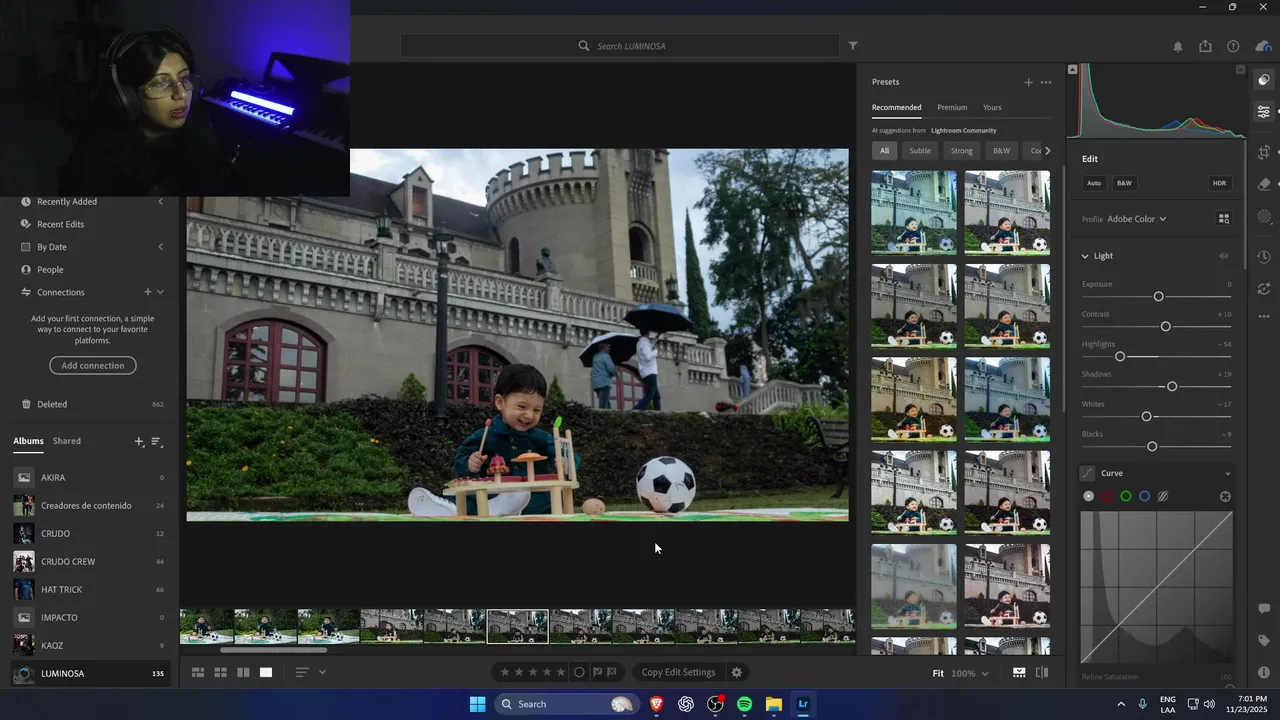Toggle the filmstrip display icon
Viewport: 1280px width, 720px height.
coord(1019,673)
